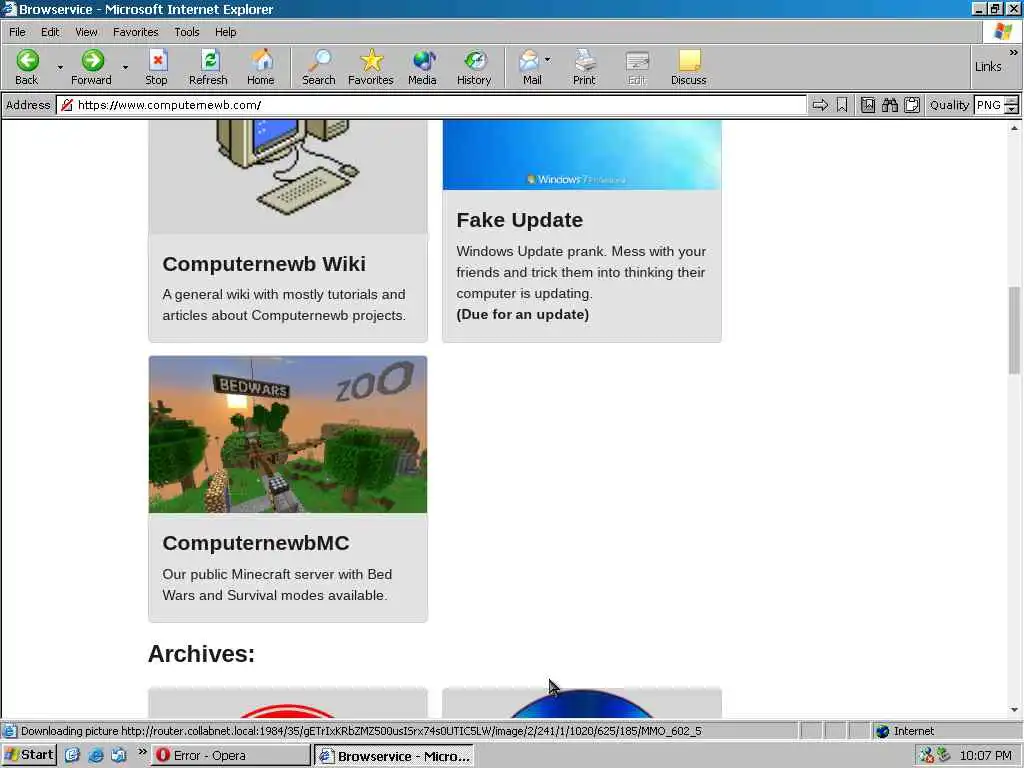Click the scrollbar down arrow

1014,710
